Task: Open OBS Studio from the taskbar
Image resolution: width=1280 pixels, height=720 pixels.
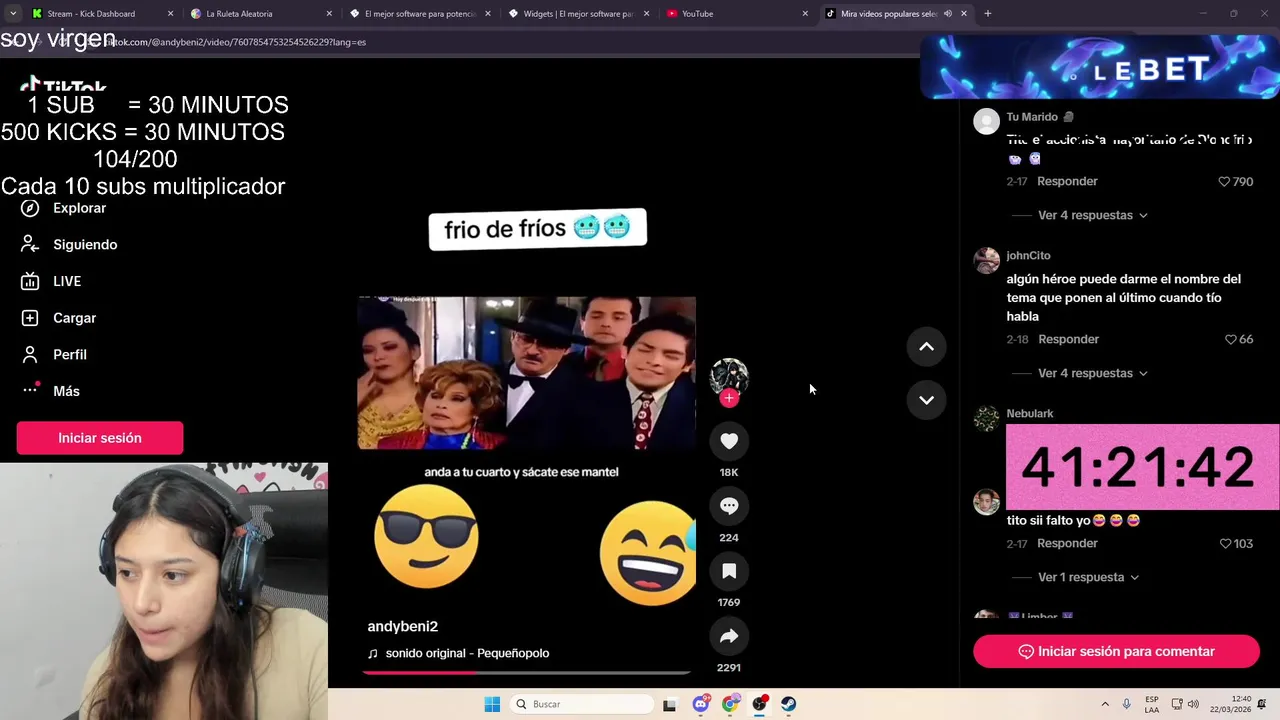Action: coord(760,704)
